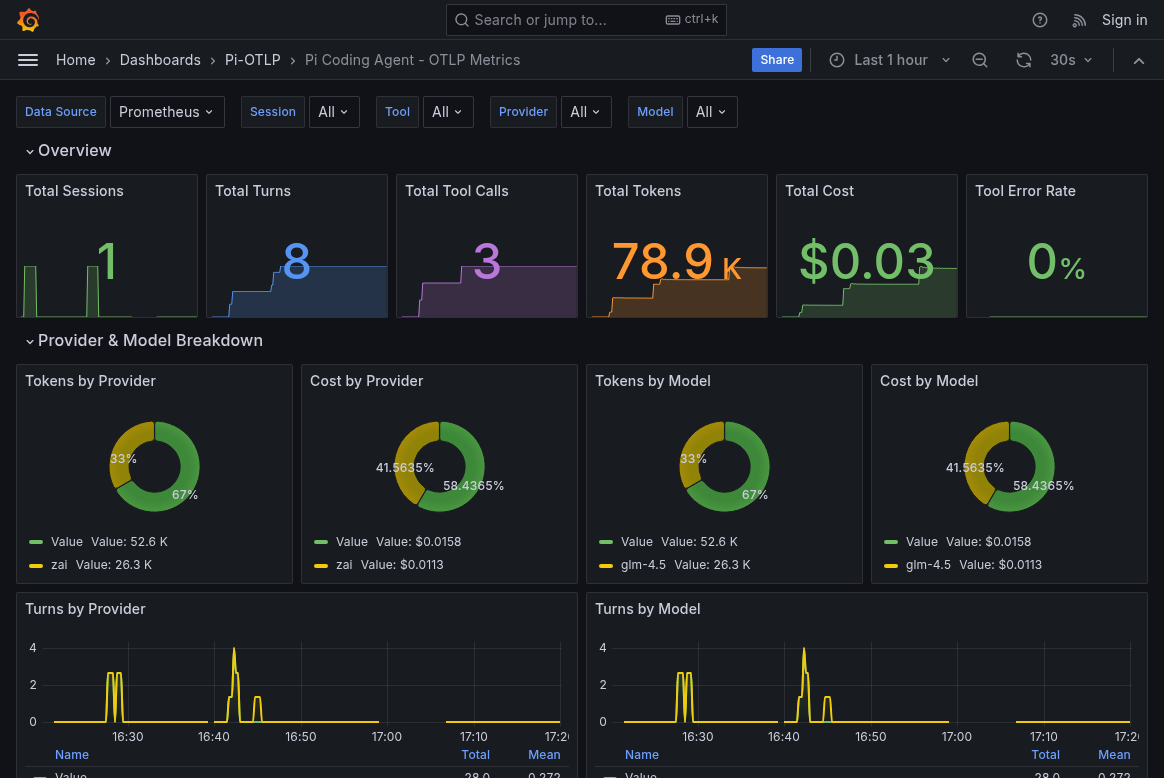Open the Dashboards breadcrumb
Image resolution: width=1164 pixels, height=778 pixels.
point(160,60)
